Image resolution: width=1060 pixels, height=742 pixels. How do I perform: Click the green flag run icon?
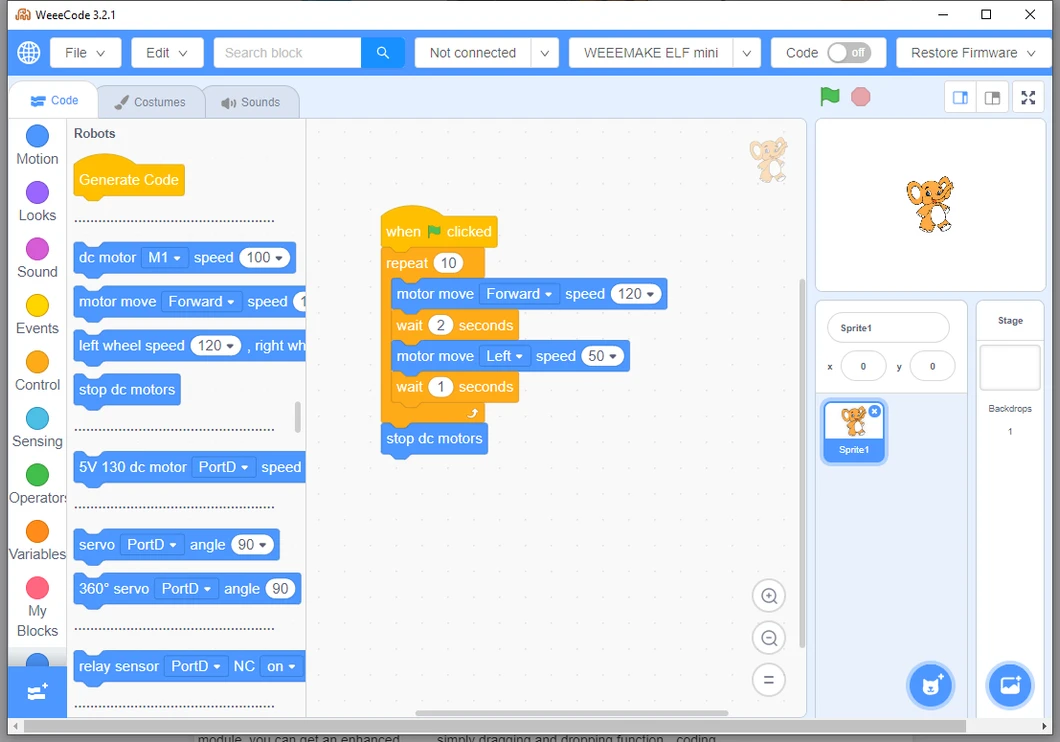click(x=829, y=96)
